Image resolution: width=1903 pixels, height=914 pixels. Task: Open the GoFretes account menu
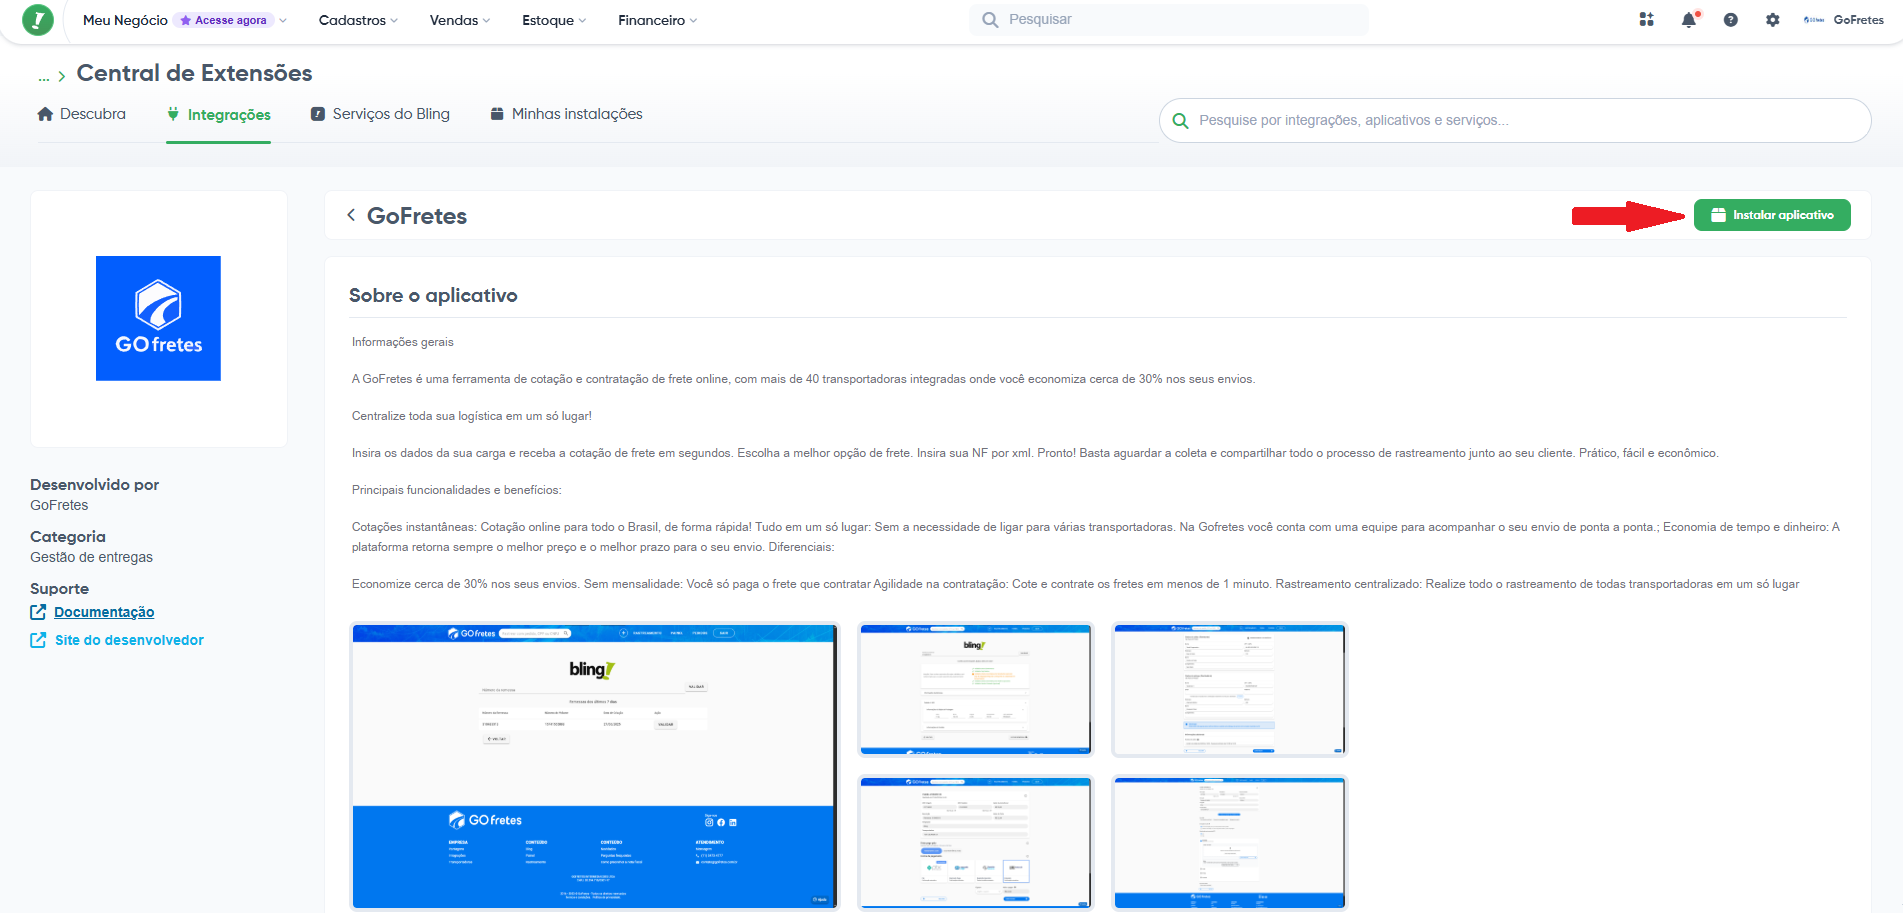click(1844, 20)
